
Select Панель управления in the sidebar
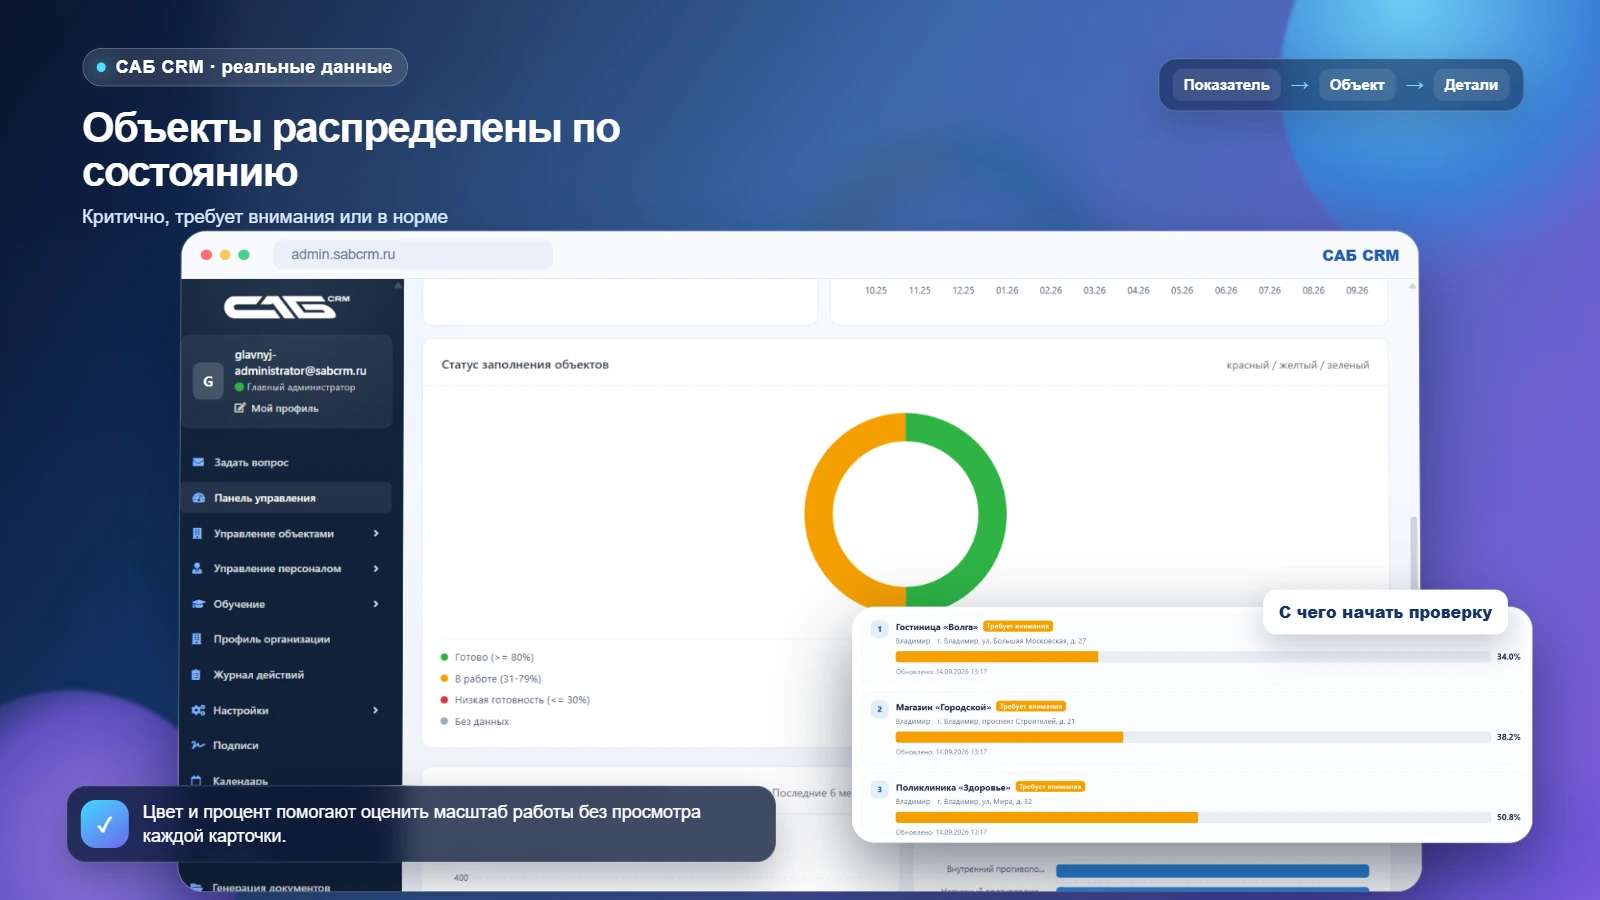click(x=286, y=498)
